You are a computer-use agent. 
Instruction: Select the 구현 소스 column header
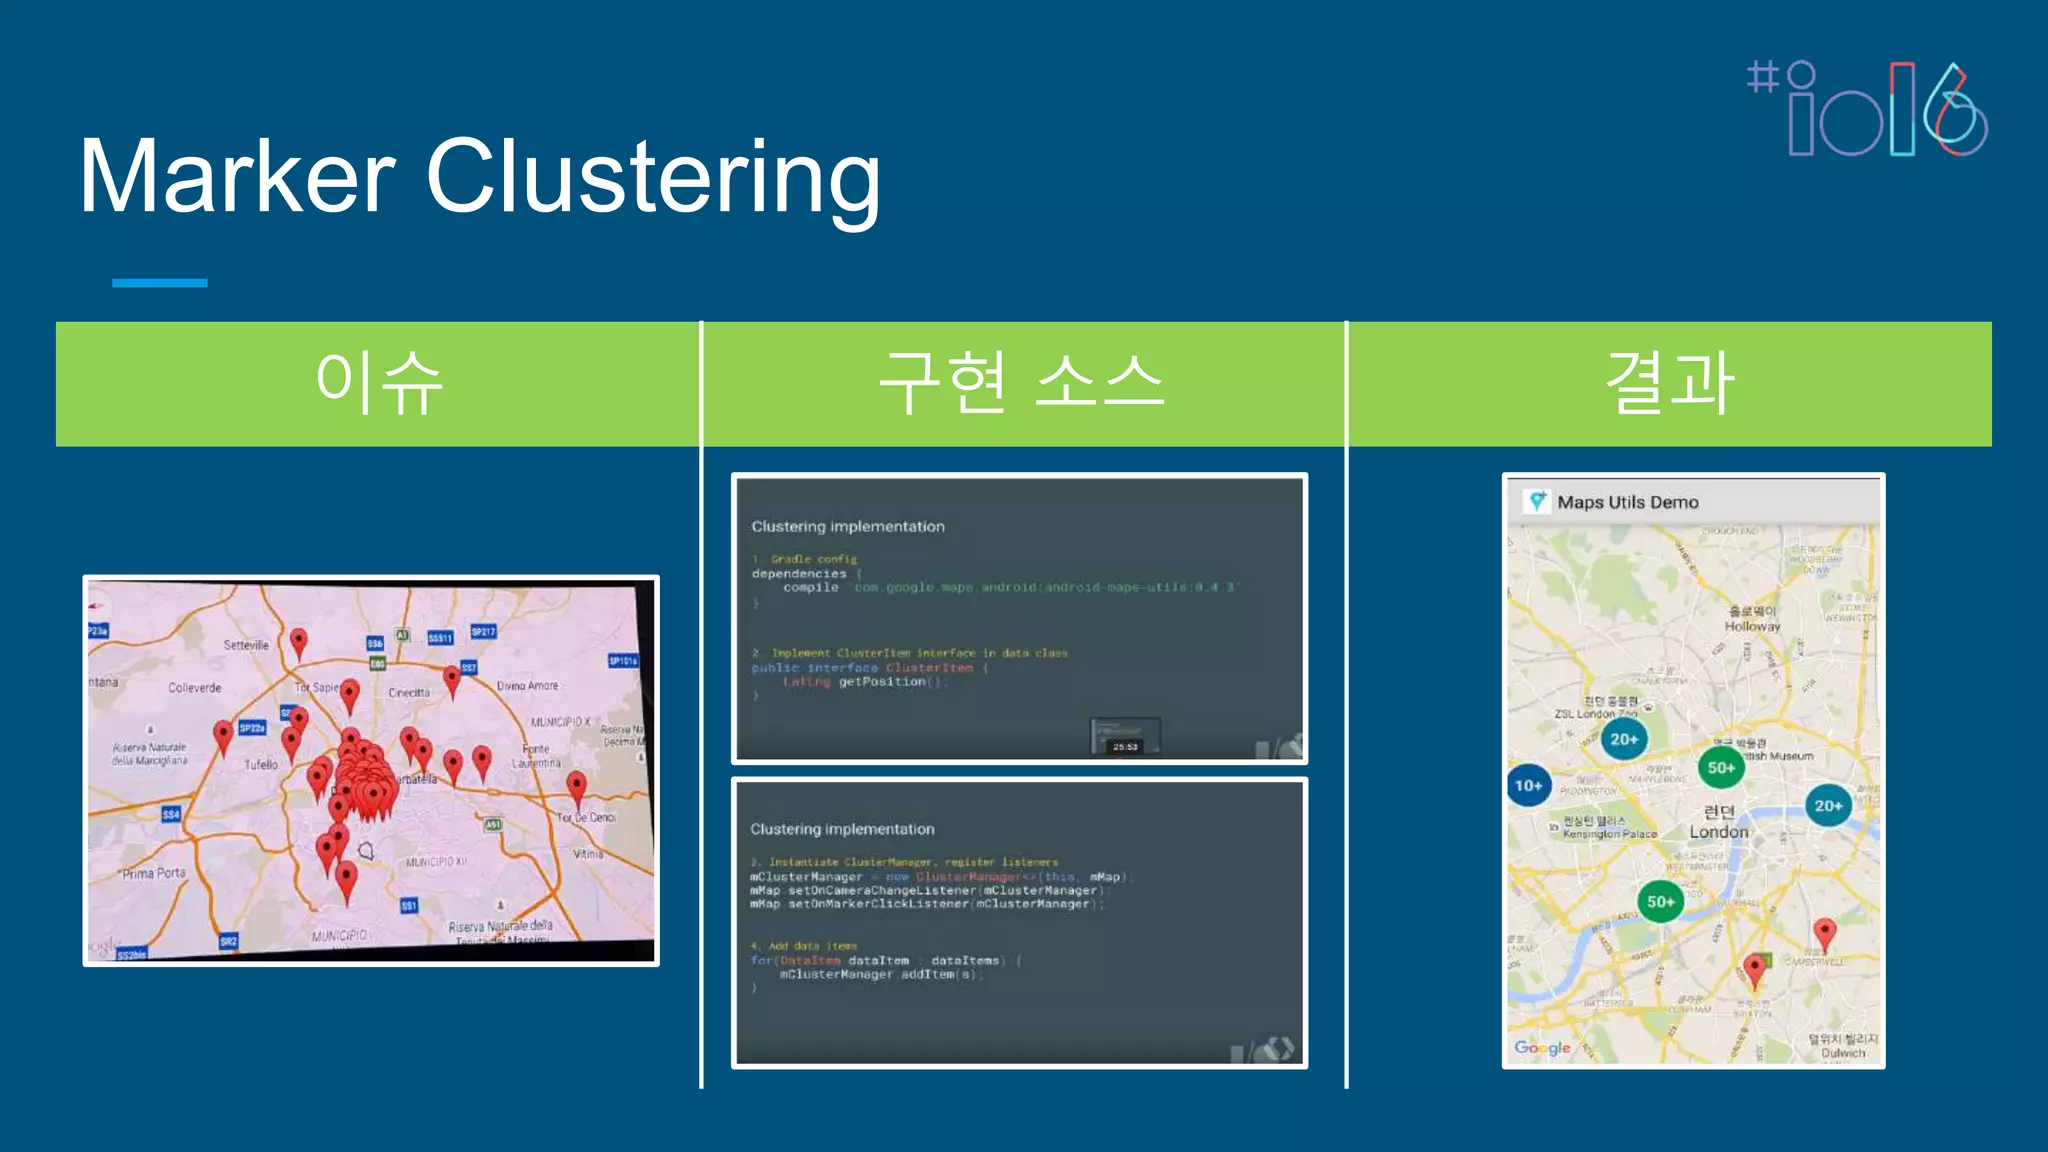(x=1022, y=384)
